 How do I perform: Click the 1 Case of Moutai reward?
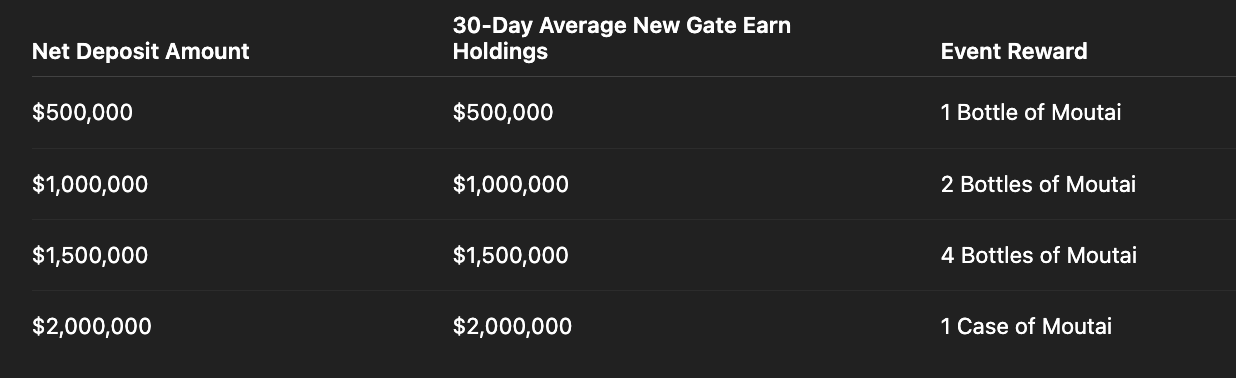click(1026, 327)
